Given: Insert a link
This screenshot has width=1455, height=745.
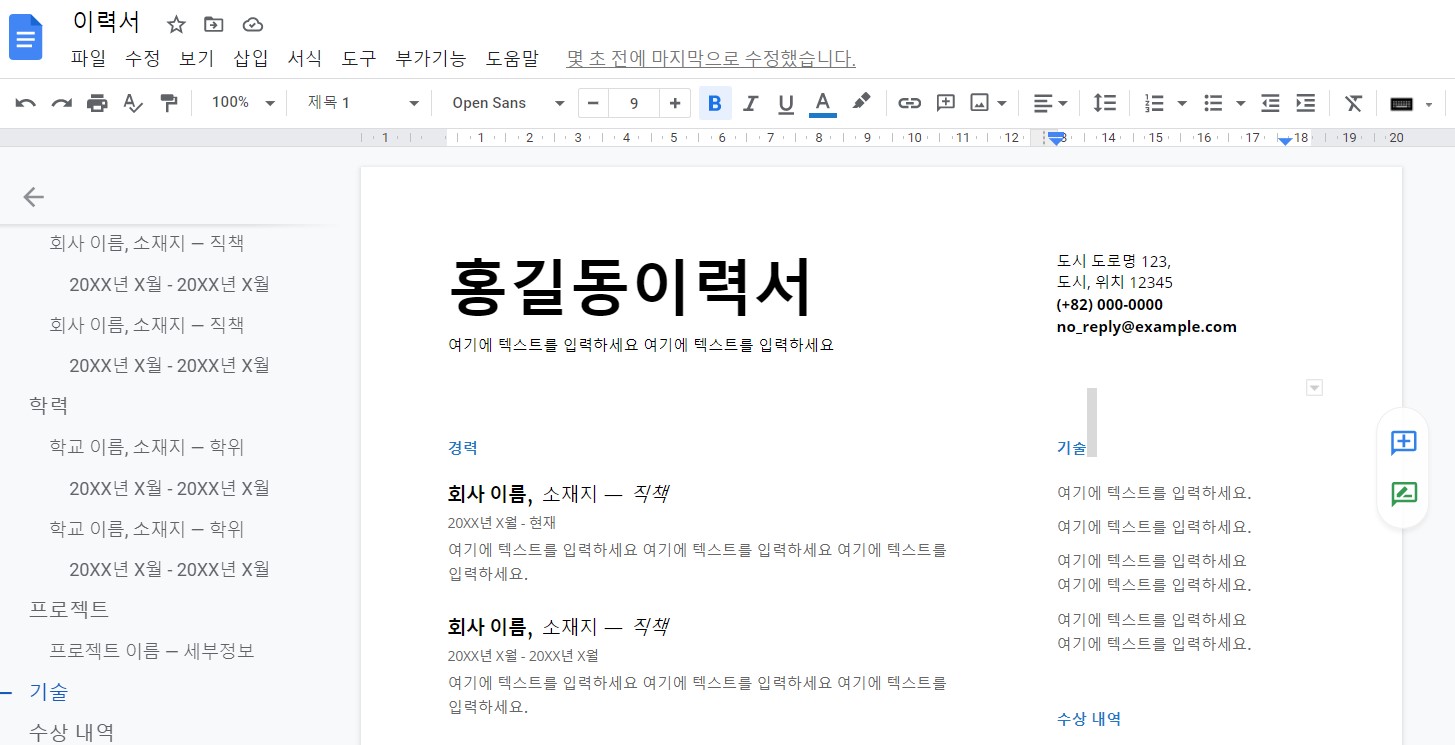Looking at the screenshot, I should pyautogui.click(x=909, y=103).
